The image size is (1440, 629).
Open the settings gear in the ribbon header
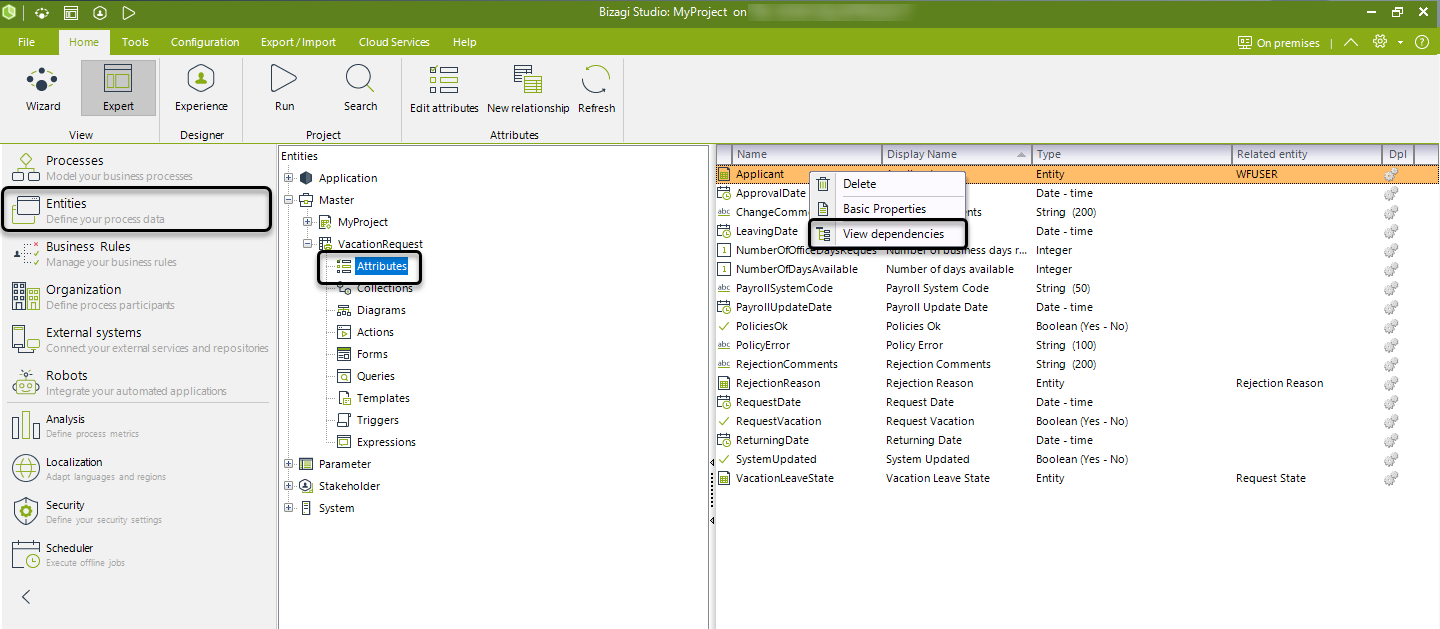point(1381,42)
